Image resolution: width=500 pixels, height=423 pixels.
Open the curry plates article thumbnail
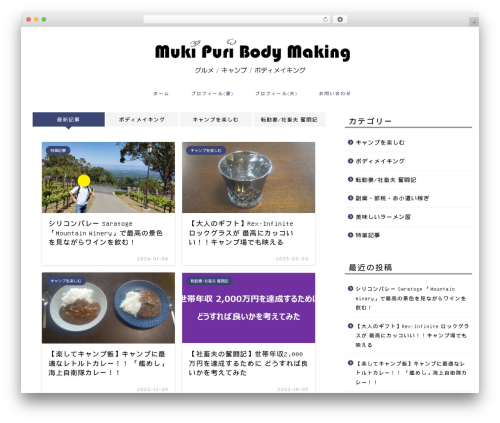point(108,308)
